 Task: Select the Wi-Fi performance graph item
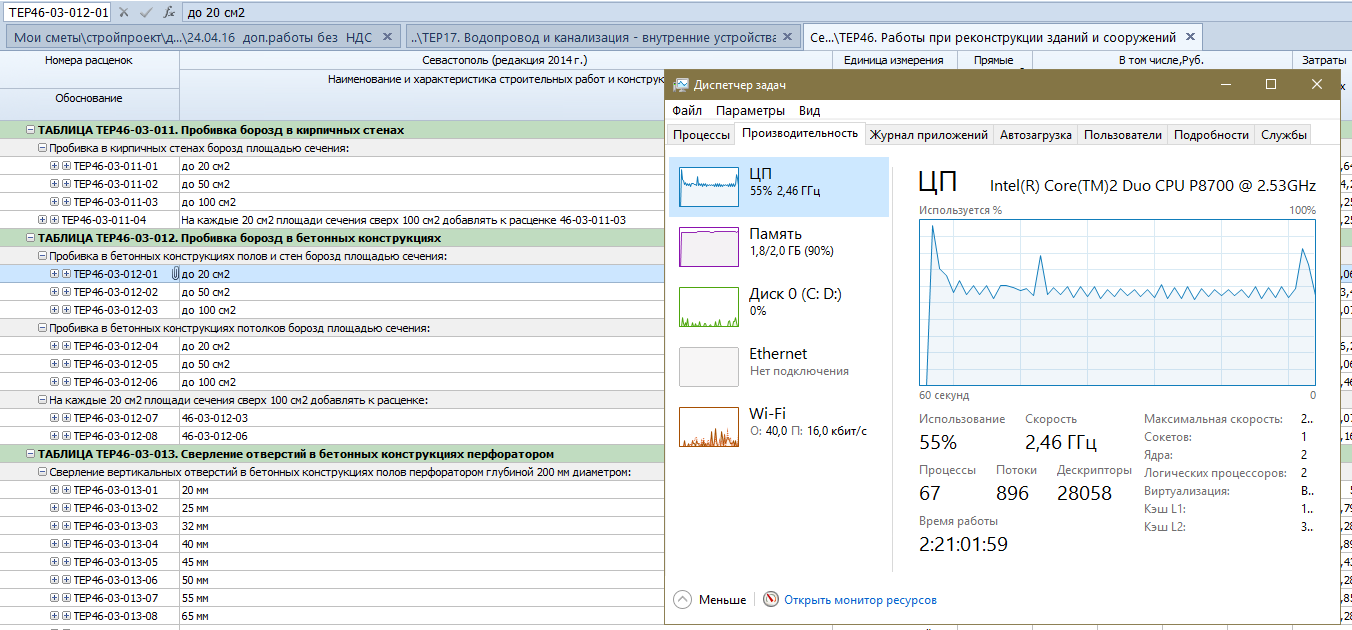coord(709,426)
